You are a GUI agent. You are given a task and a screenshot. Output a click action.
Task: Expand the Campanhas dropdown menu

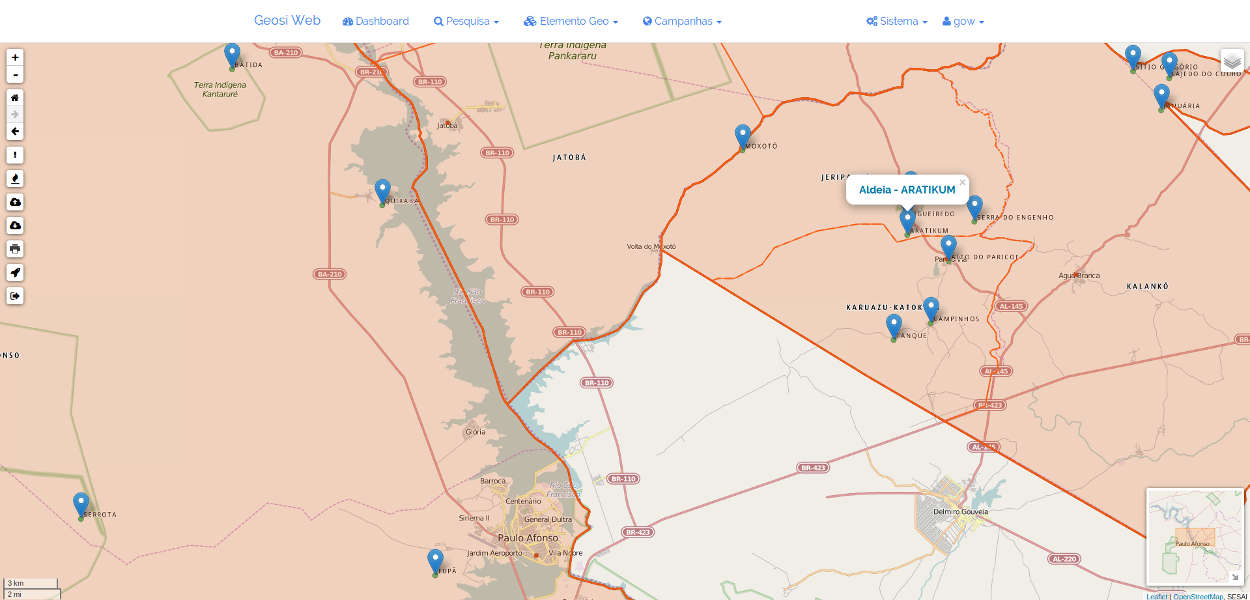click(x=682, y=21)
